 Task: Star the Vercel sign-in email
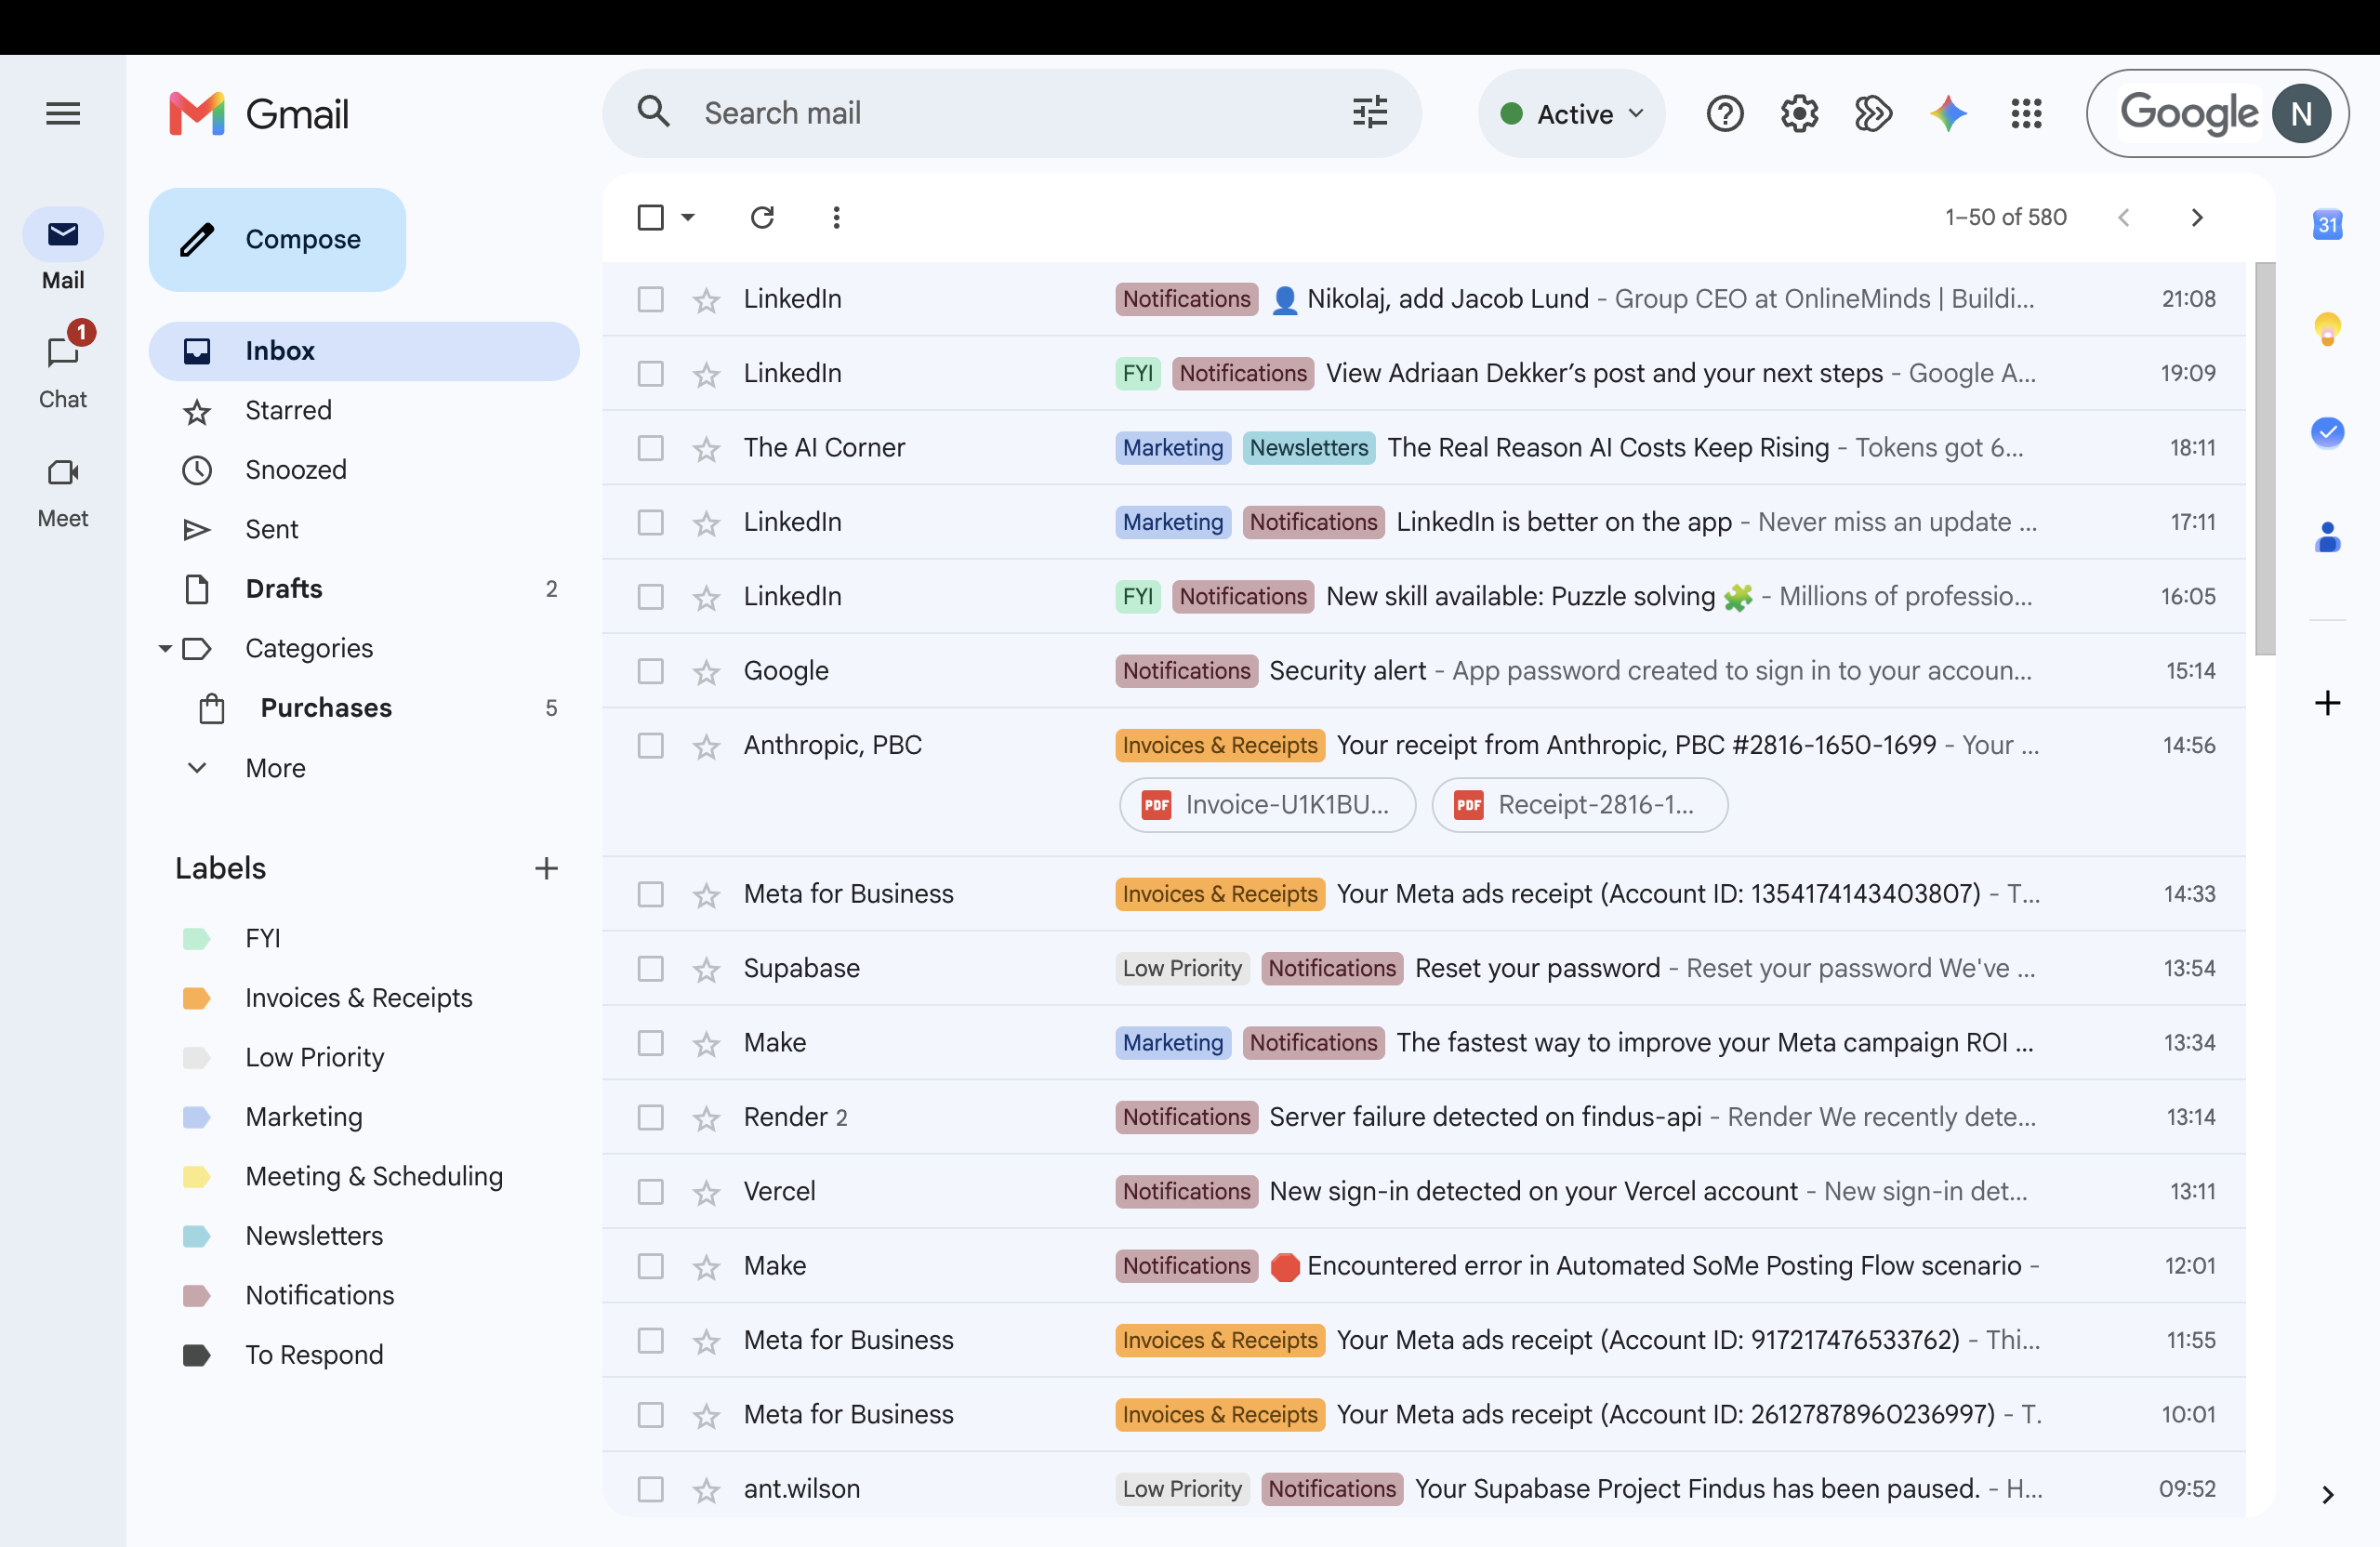[706, 1192]
